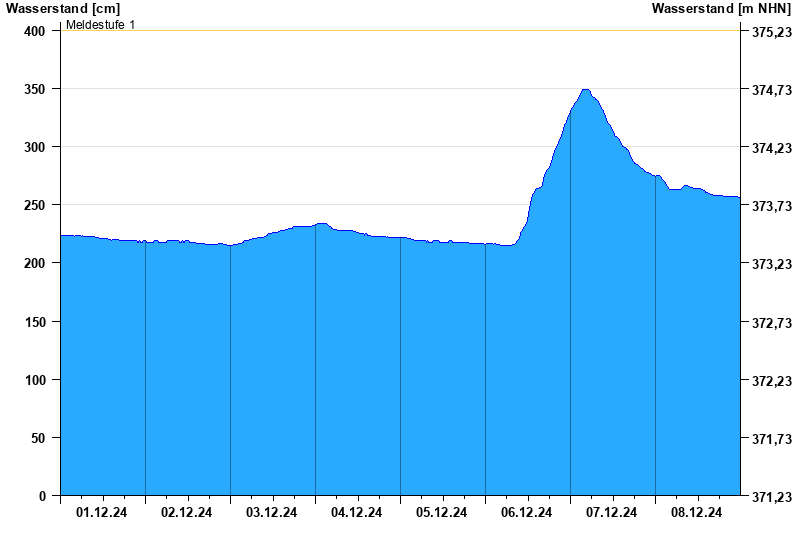The width and height of the screenshot is (800, 550).
Task: Click the date label 07.12.24
Action: 611,513
